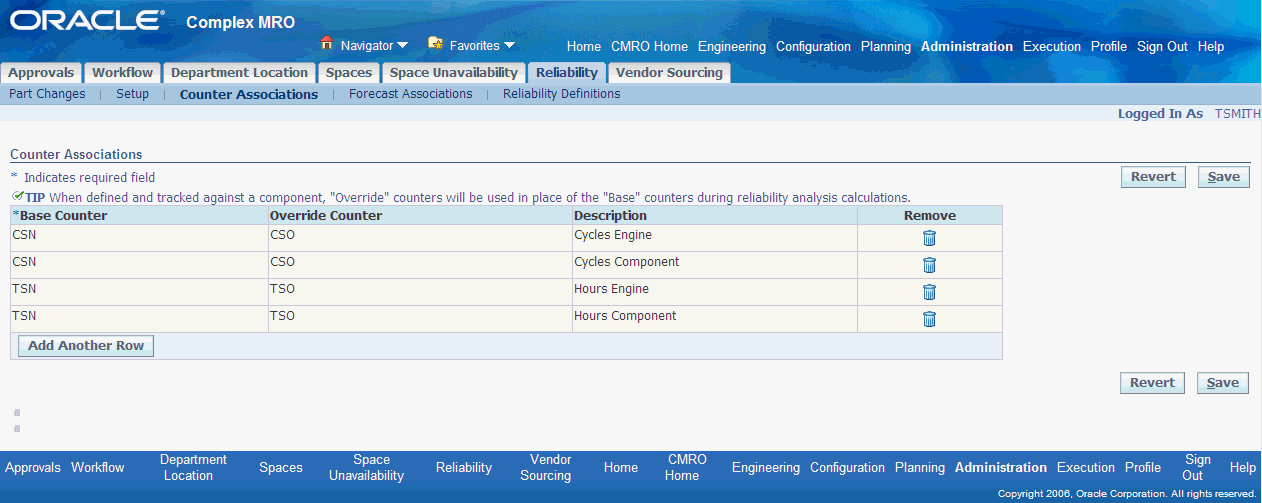The height and width of the screenshot is (503, 1262).
Task: Remove Hours Component row with trash icon
Action: [929, 319]
